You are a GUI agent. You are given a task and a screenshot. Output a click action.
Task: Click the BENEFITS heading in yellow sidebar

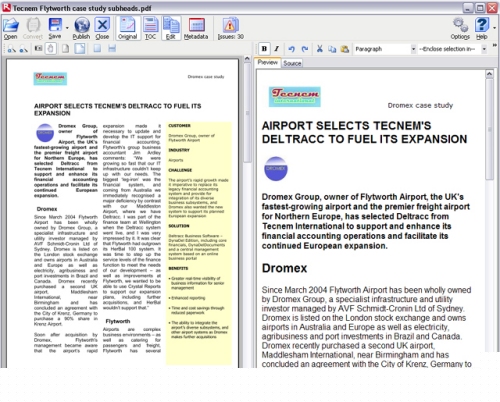click(x=178, y=268)
